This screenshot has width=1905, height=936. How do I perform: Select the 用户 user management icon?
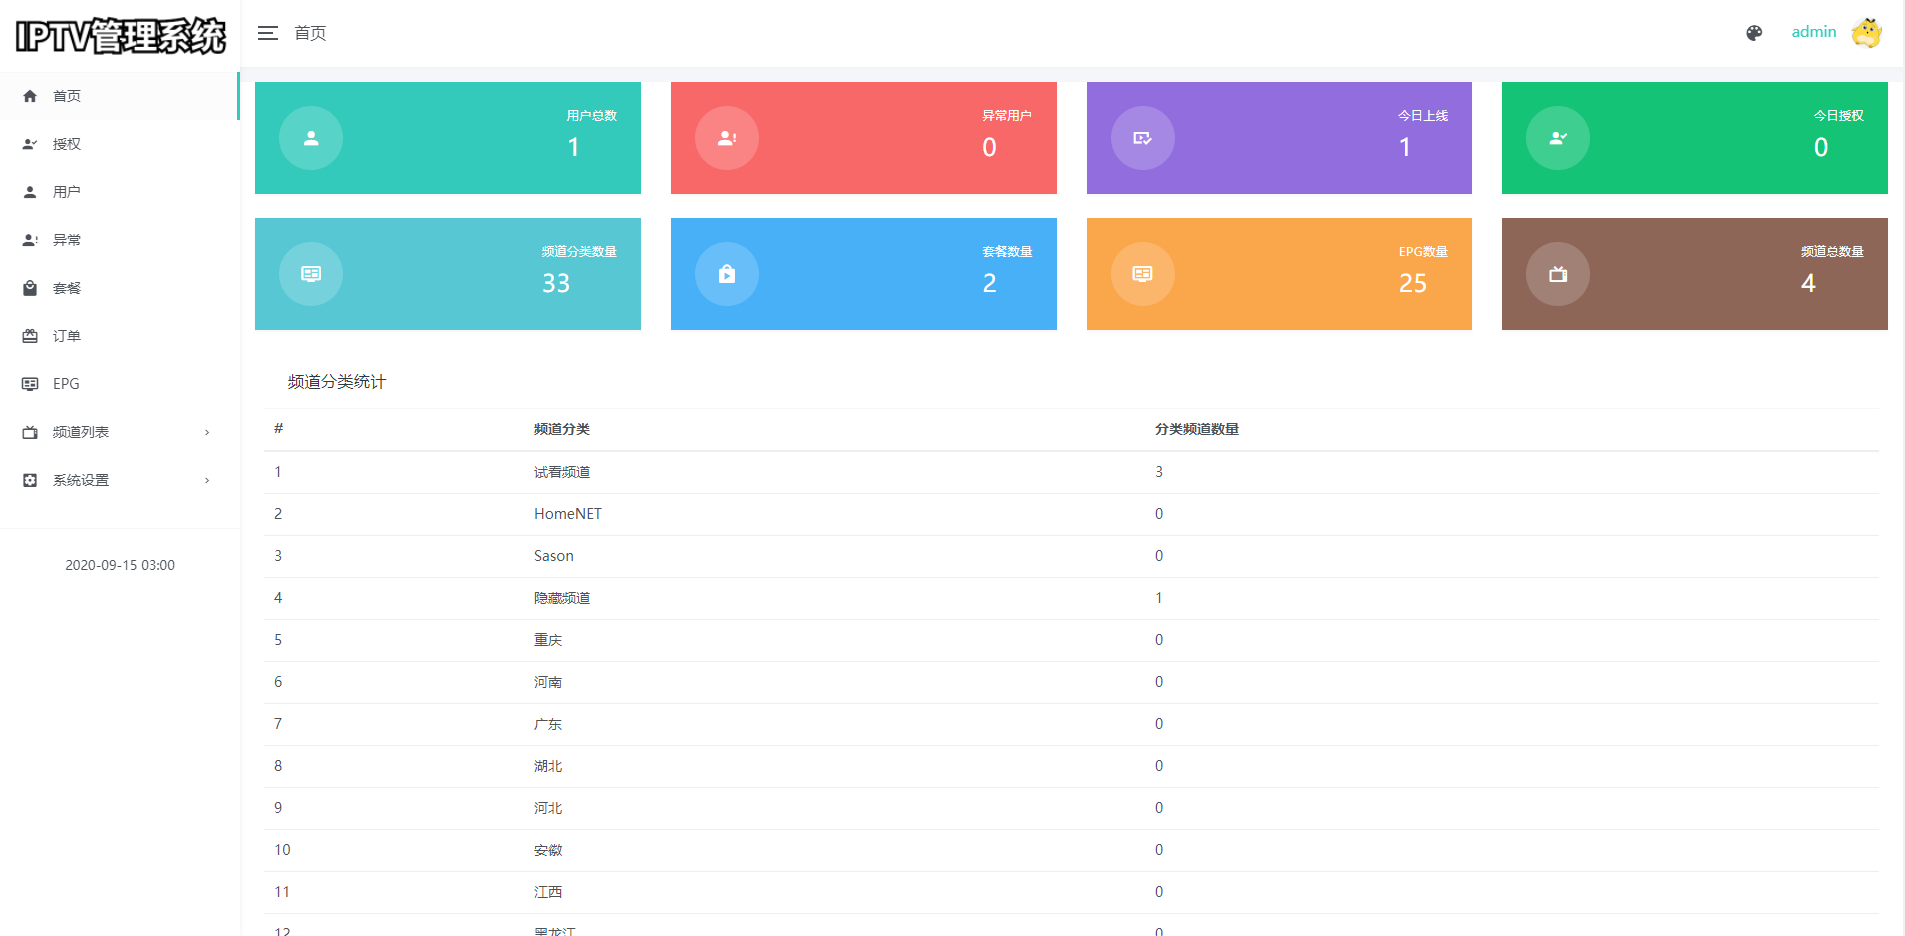click(29, 191)
